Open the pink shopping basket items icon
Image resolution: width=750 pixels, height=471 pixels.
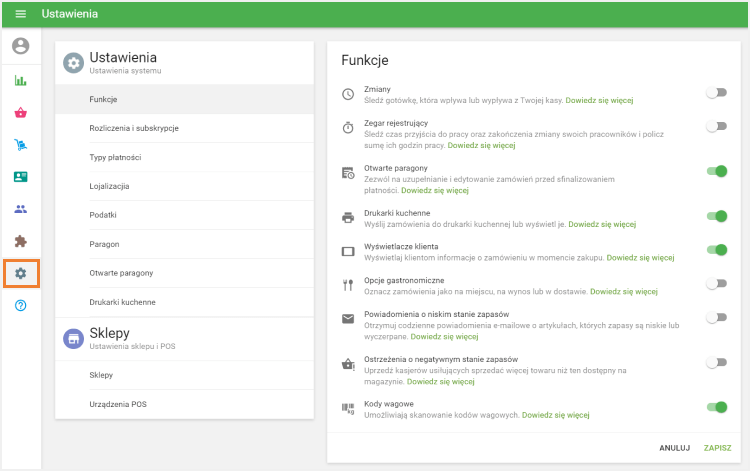[20, 113]
